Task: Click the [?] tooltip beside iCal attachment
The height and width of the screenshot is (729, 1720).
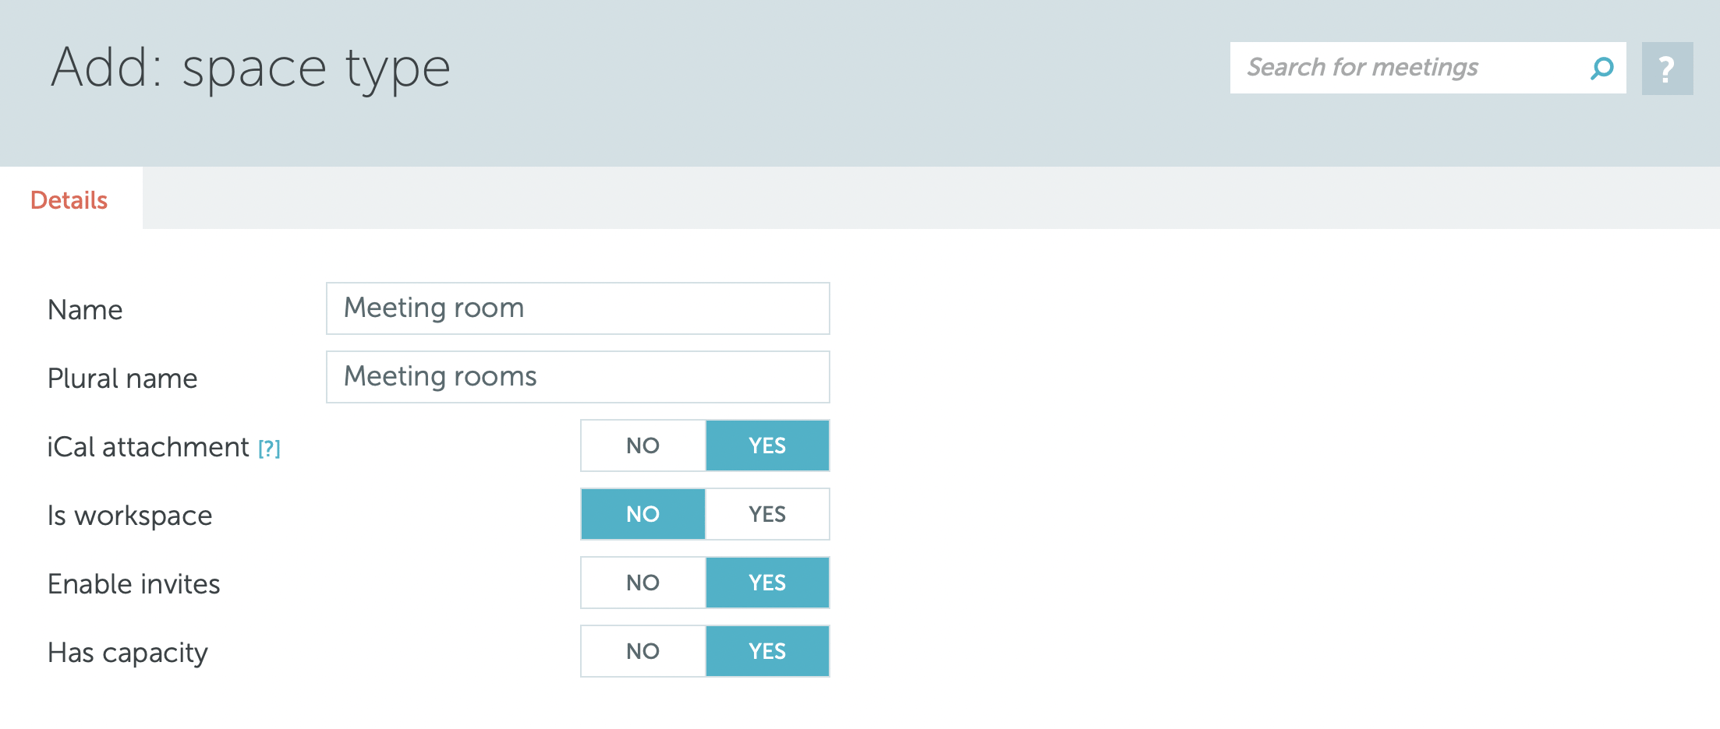Action: (x=268, y=448)
